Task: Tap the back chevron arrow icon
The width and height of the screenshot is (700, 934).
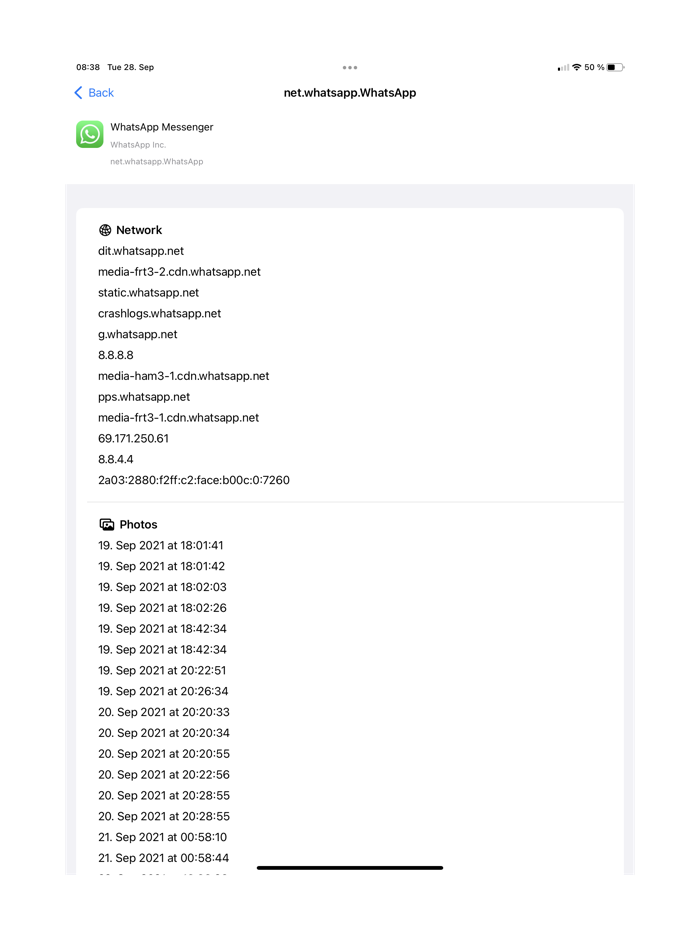Action: [x=76, y=92]
